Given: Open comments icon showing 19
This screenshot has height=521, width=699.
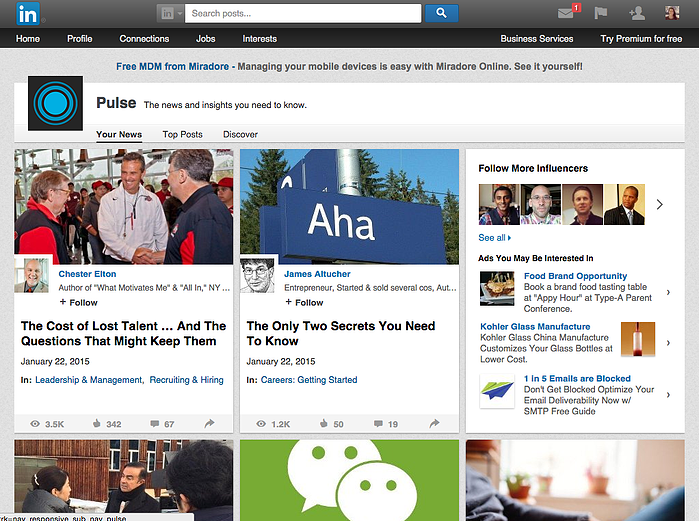Looking at the screenshot, I should (378, 424).
